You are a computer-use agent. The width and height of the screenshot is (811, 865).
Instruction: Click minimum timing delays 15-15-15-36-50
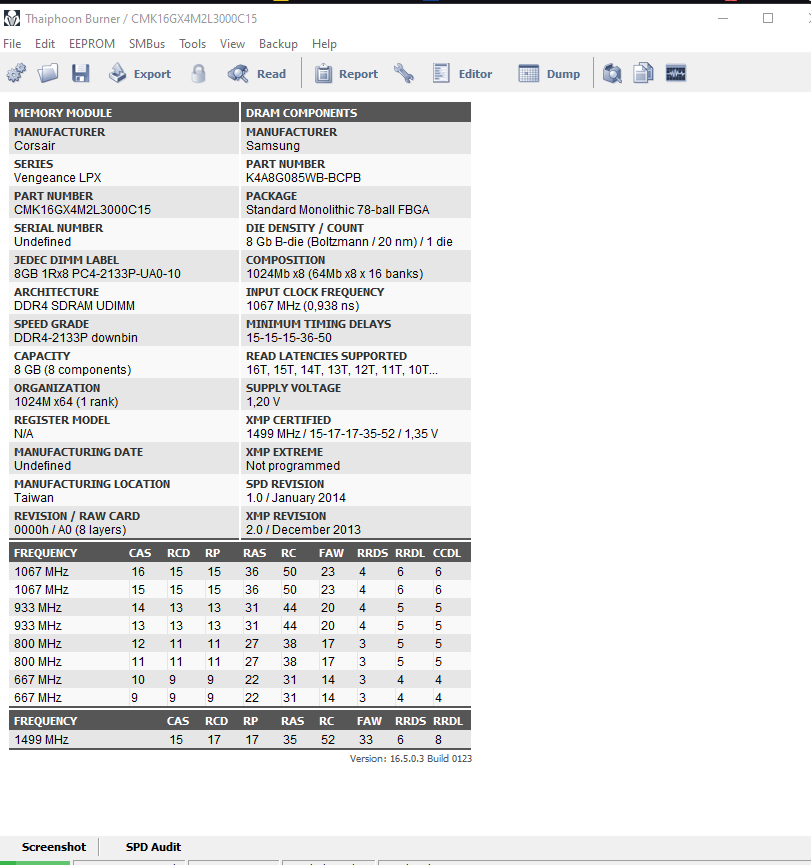(x=289, y=338)
